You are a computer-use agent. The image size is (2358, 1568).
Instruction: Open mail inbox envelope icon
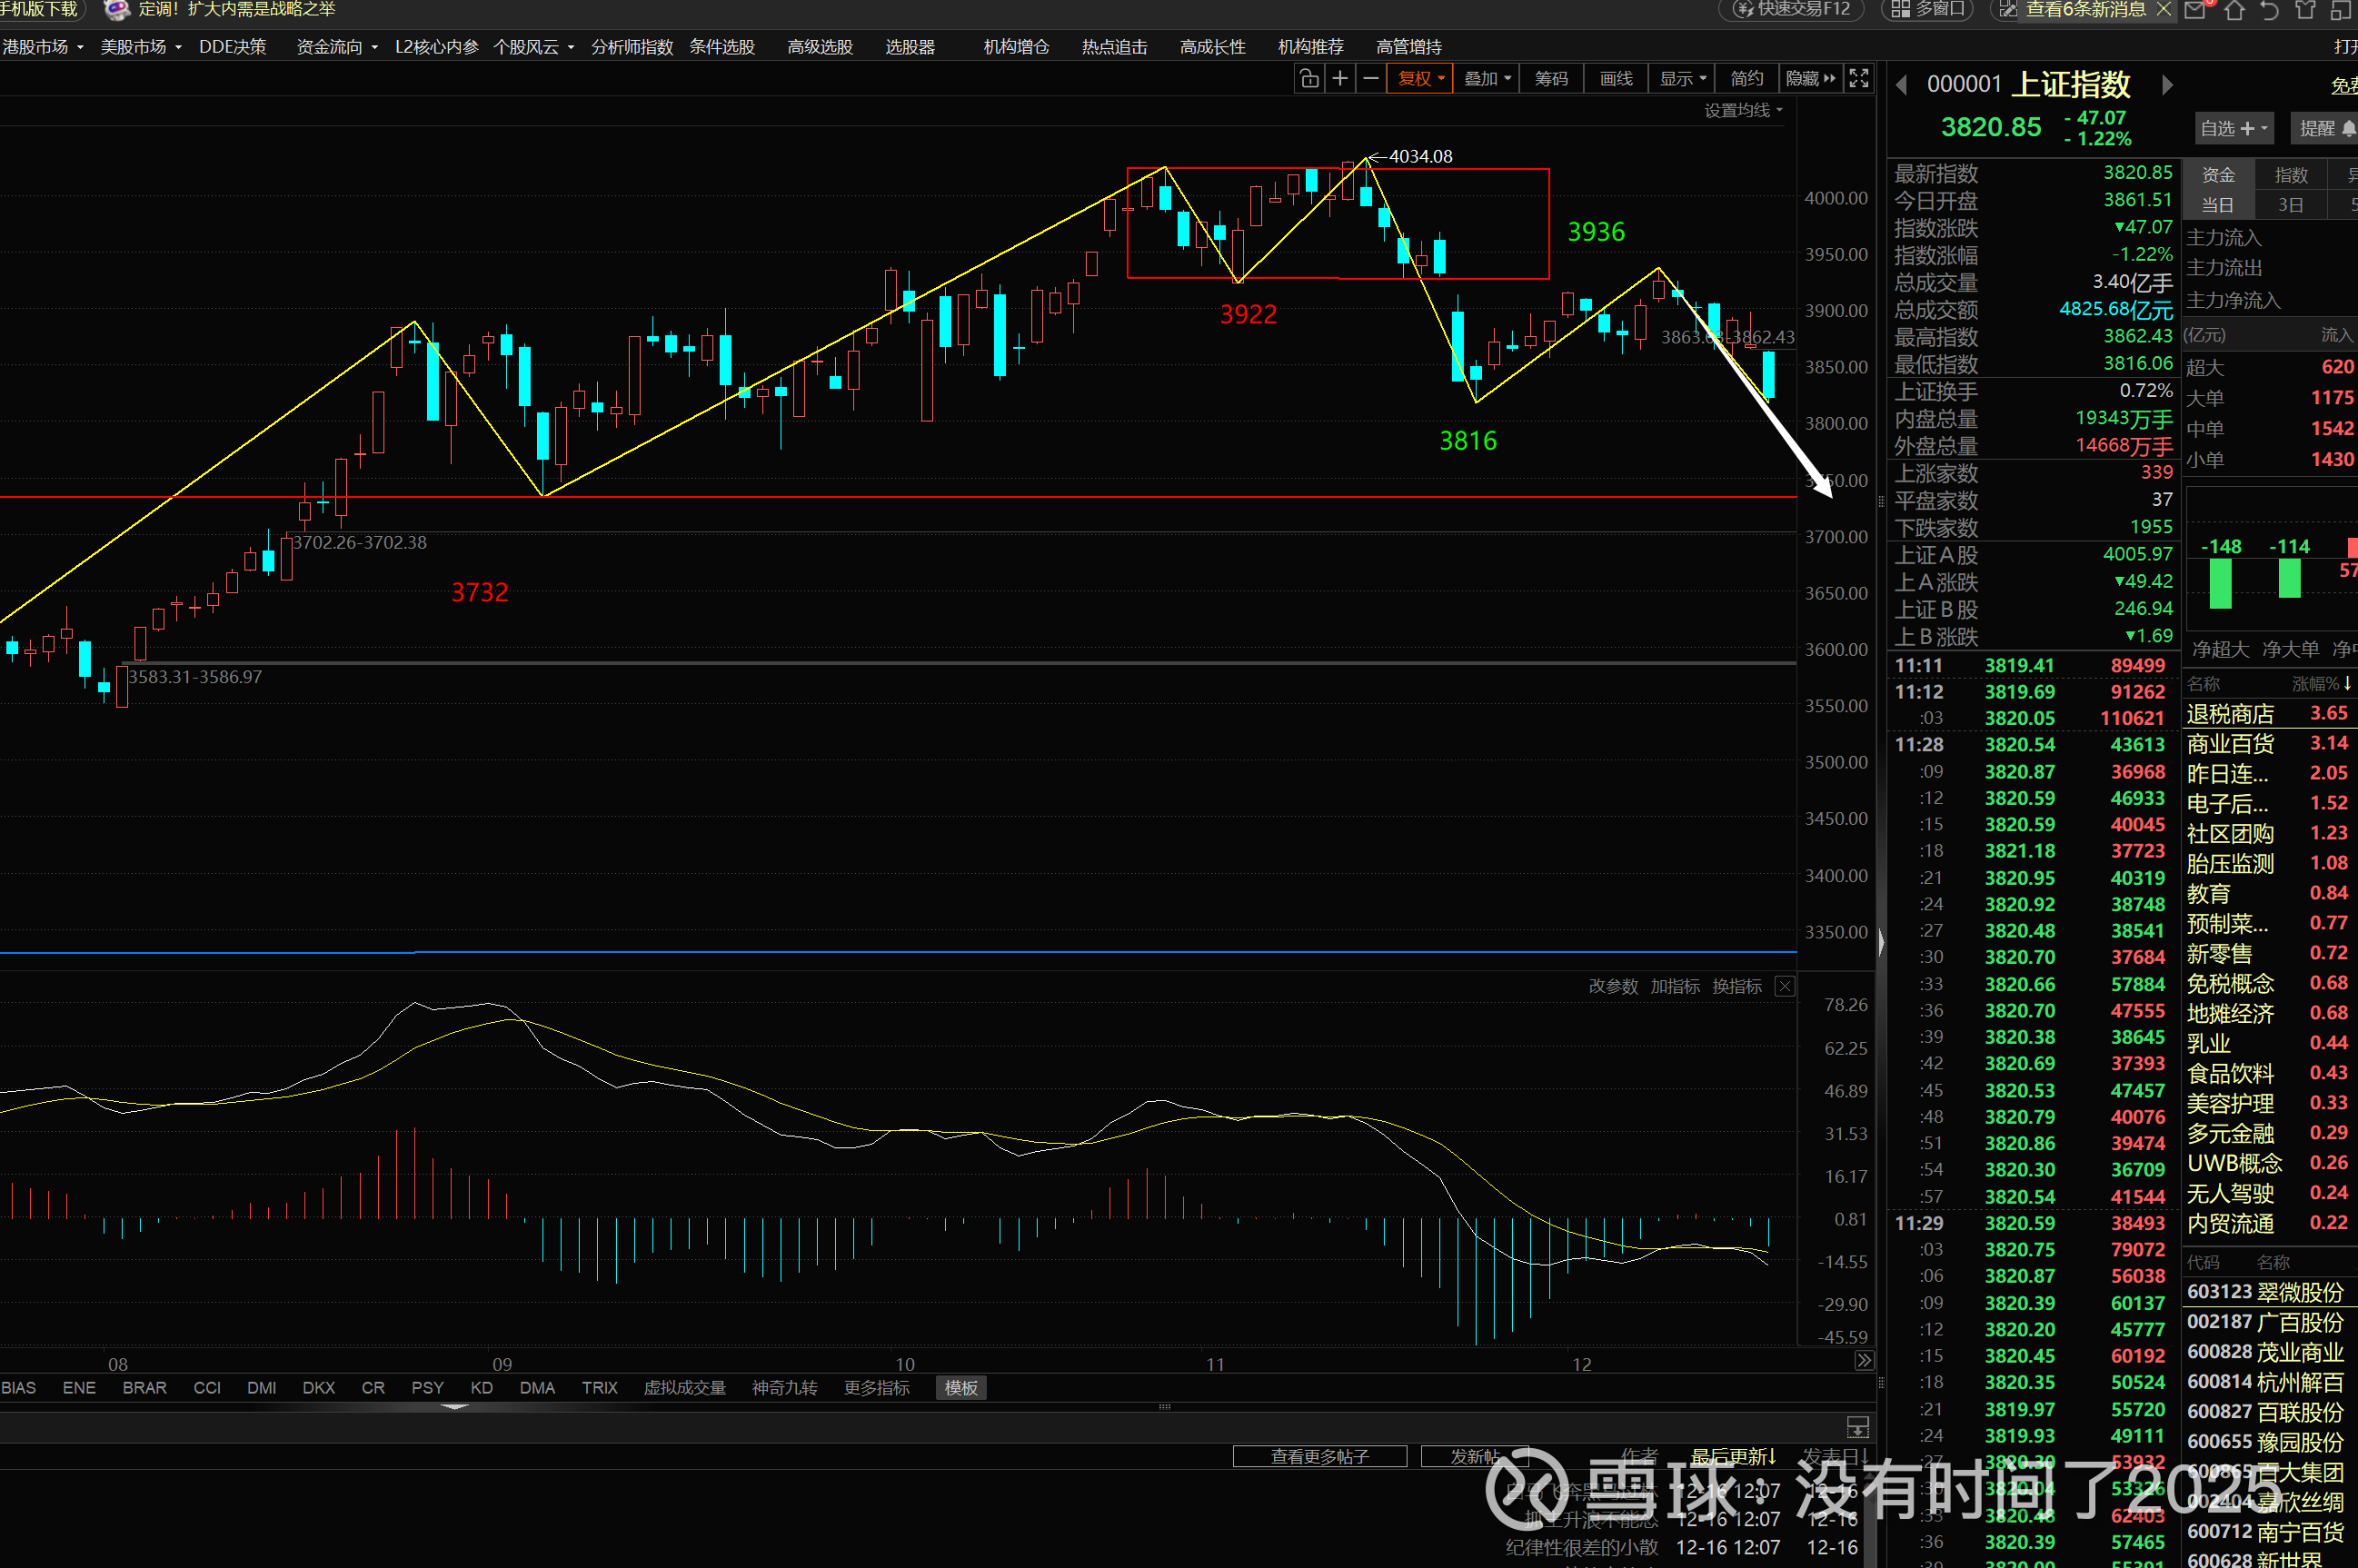pos(2196,10)
